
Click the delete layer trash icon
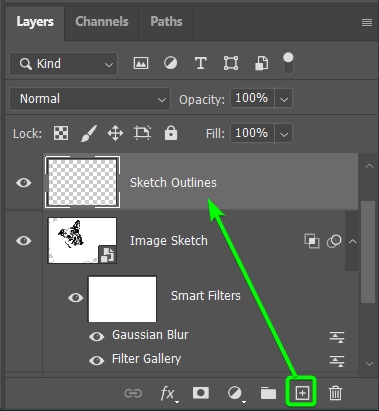coord(335,393)
